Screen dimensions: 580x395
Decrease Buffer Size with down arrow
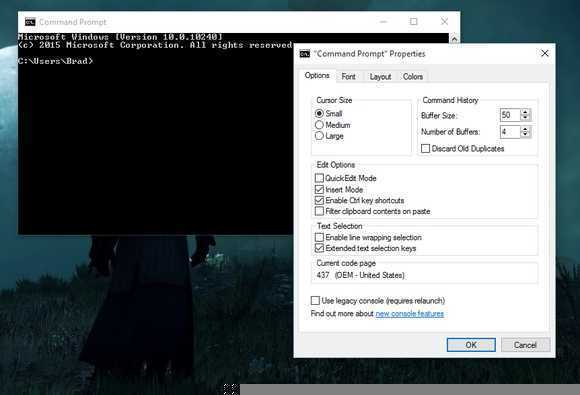[x=525, y=118]
